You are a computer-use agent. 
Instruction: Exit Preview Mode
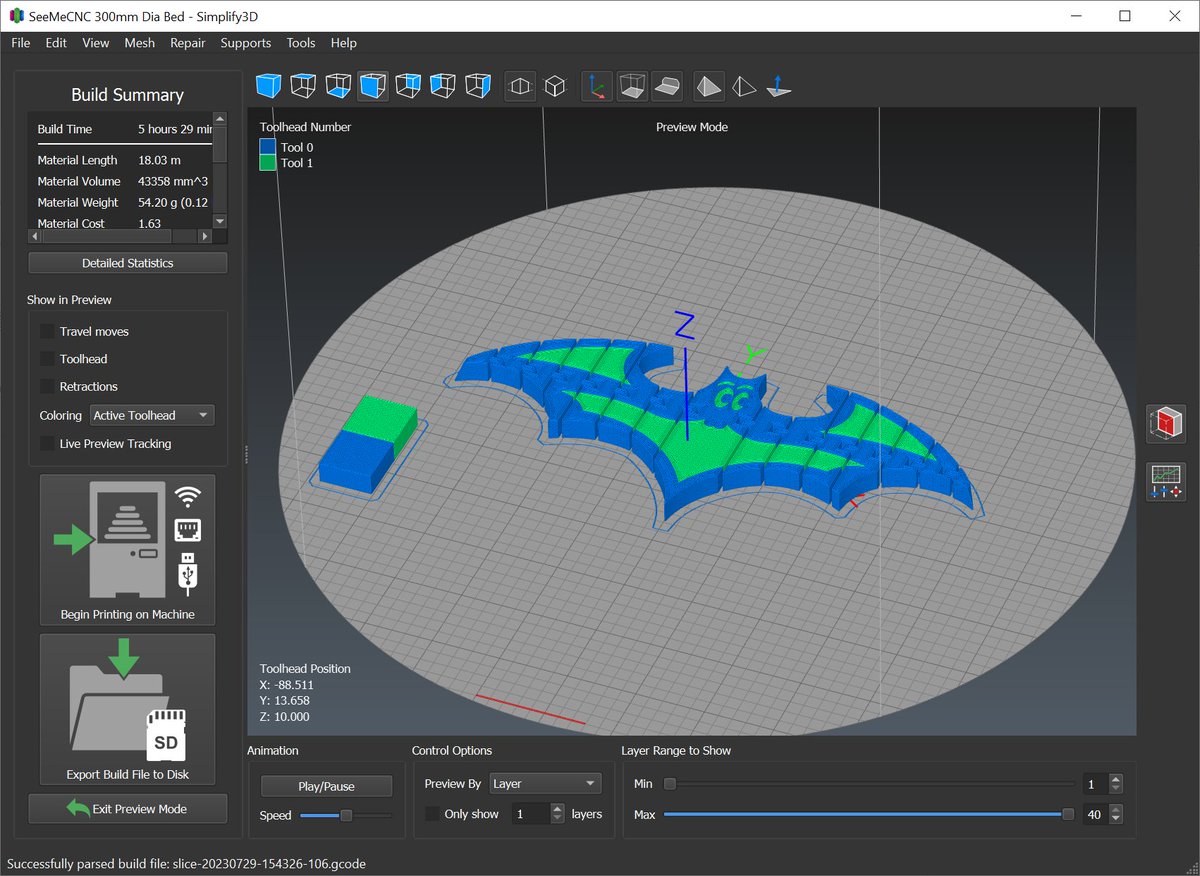pos(128,808)
